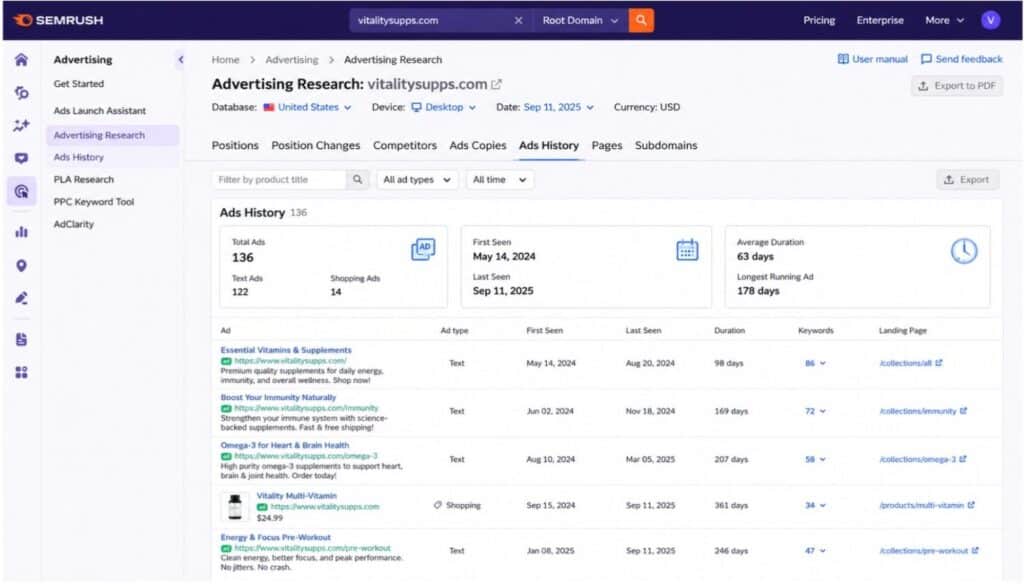Click the calendar icon in First Seen card
The image size is (1024, 584).
pyautogui.click(x=687, y=250)
